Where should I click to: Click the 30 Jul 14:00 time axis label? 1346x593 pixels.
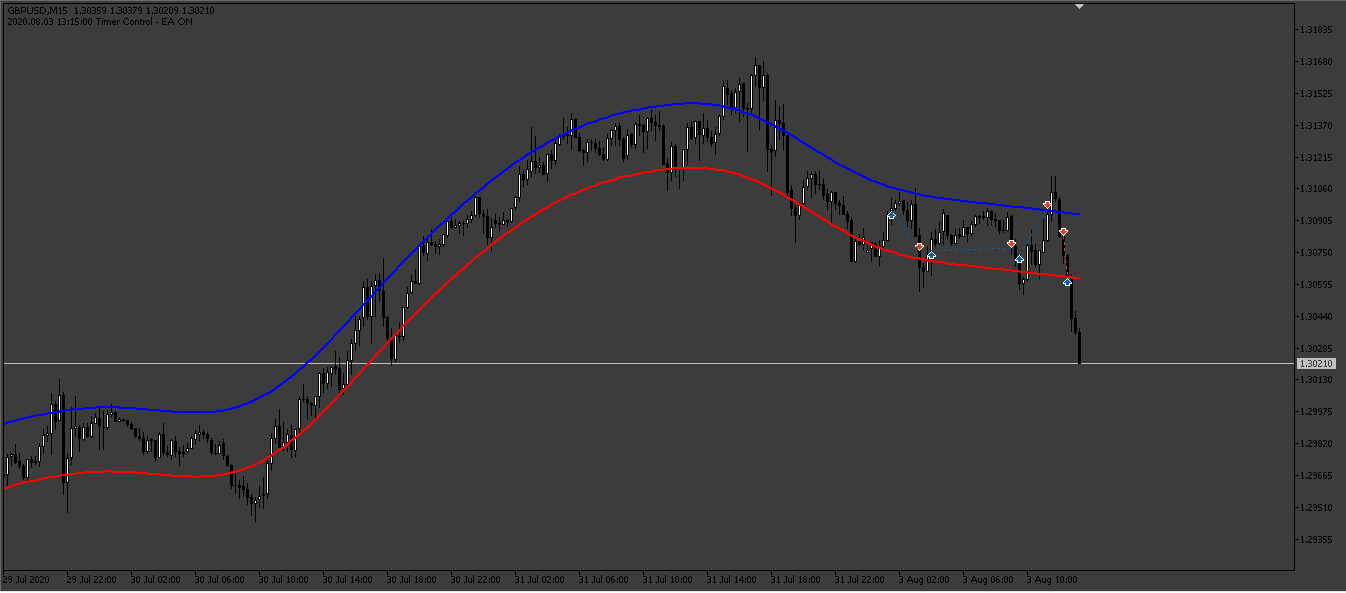(x=348, y=579)
